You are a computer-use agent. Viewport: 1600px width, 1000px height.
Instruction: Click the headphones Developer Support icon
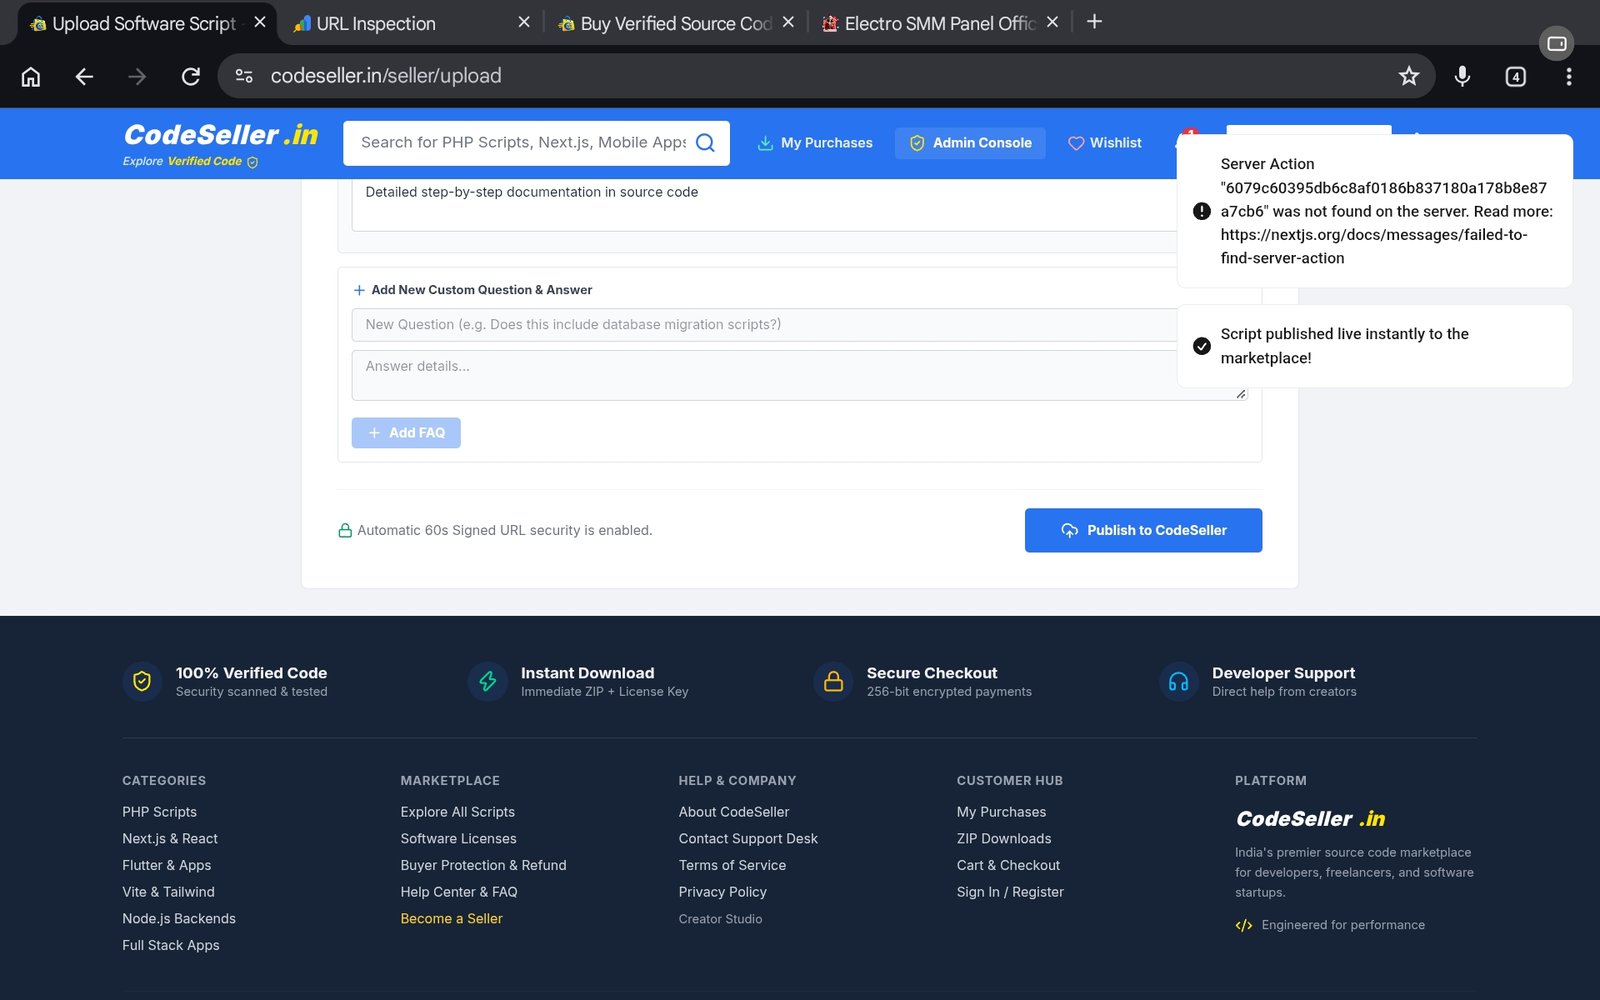click(1178, 682)
